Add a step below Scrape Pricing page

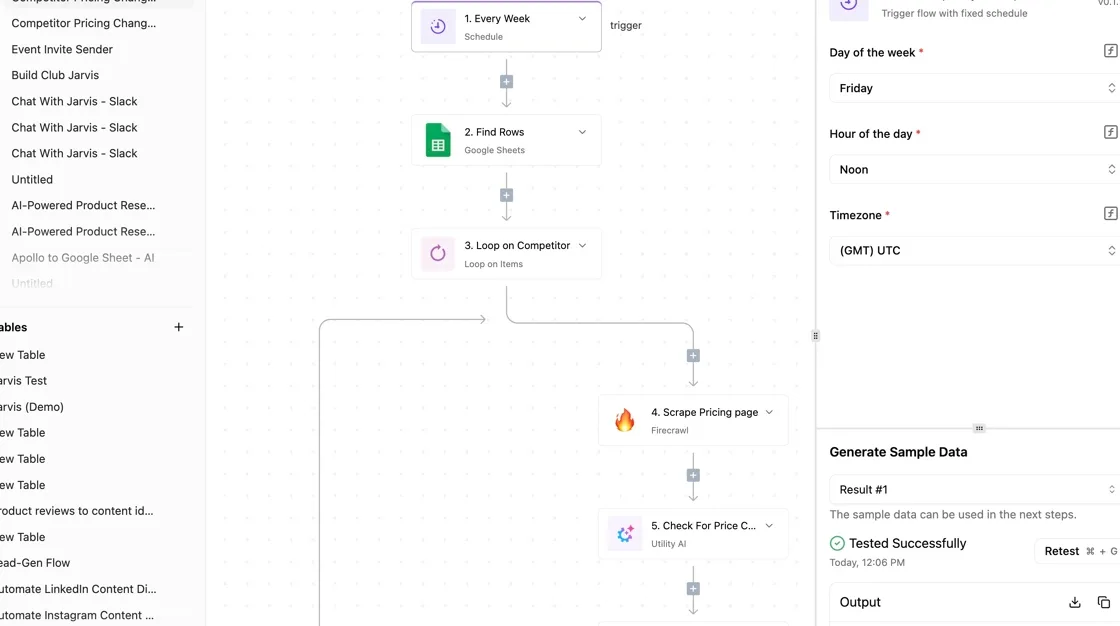click(x=693, y=475)
